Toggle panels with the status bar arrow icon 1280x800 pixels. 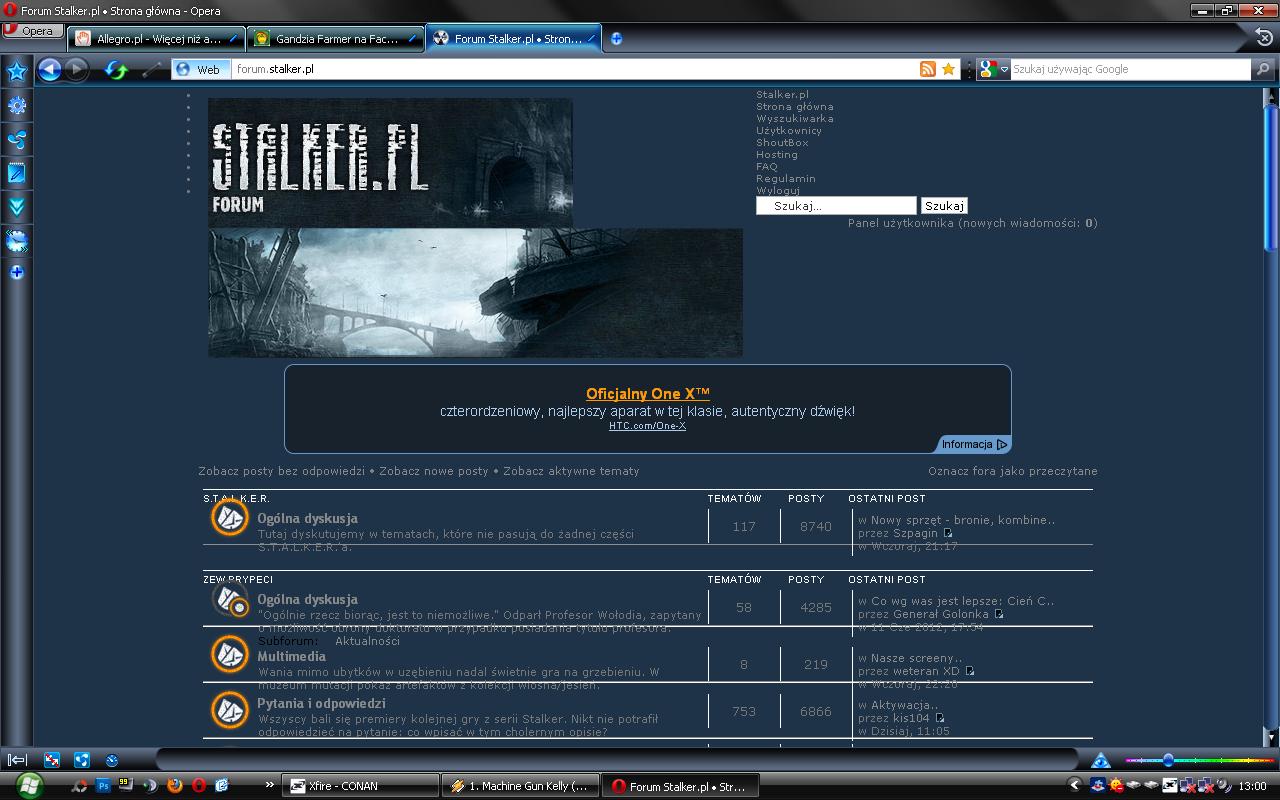coord(17,760)
